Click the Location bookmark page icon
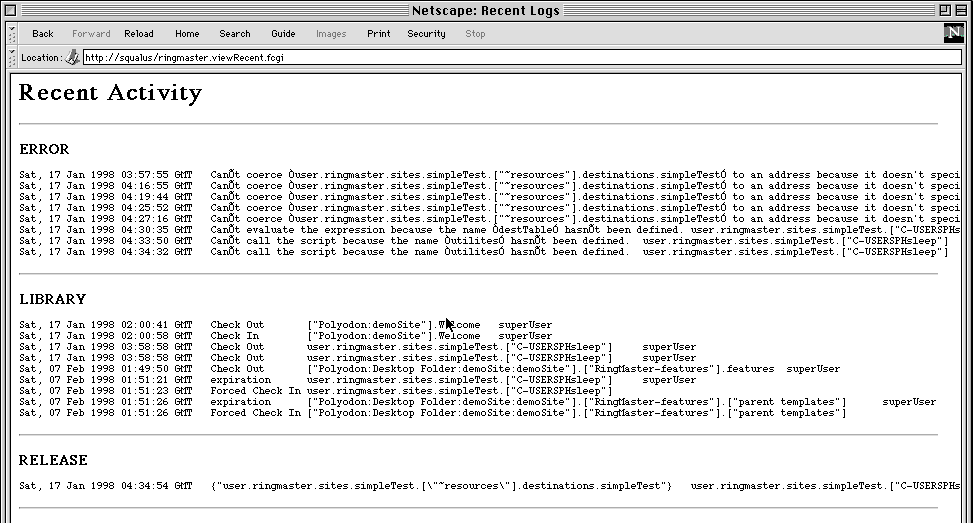 pyautogui.click(x=72, y=58)
